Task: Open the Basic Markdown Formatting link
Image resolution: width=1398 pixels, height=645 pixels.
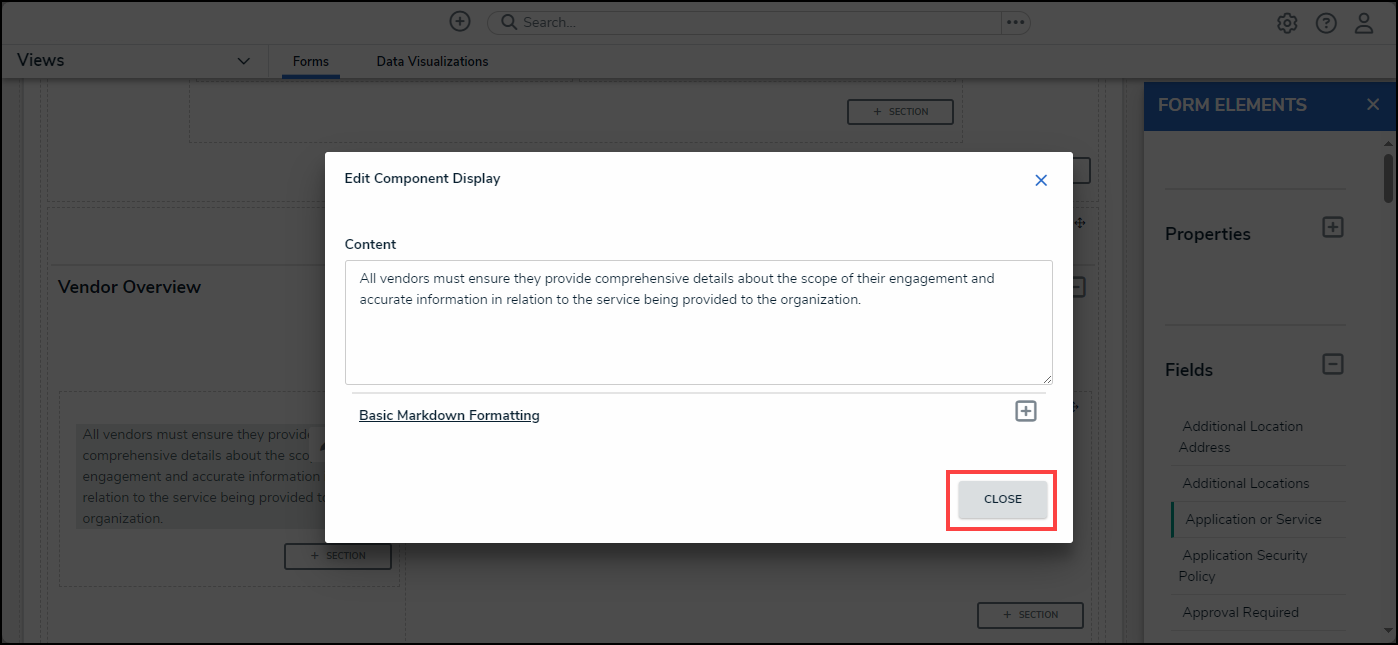Action: pos(449,415)
